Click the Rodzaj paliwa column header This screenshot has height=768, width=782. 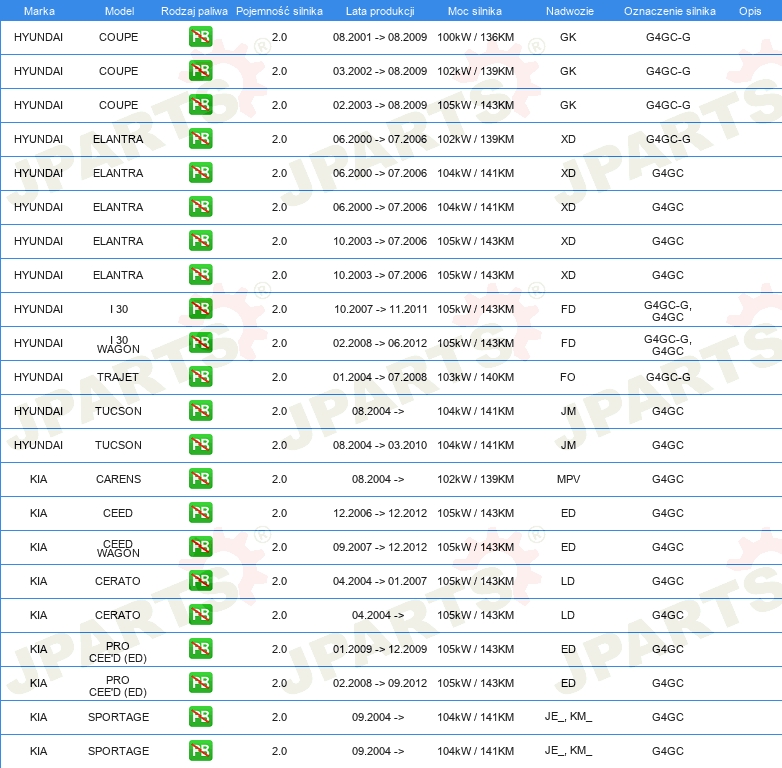(194, 11)
